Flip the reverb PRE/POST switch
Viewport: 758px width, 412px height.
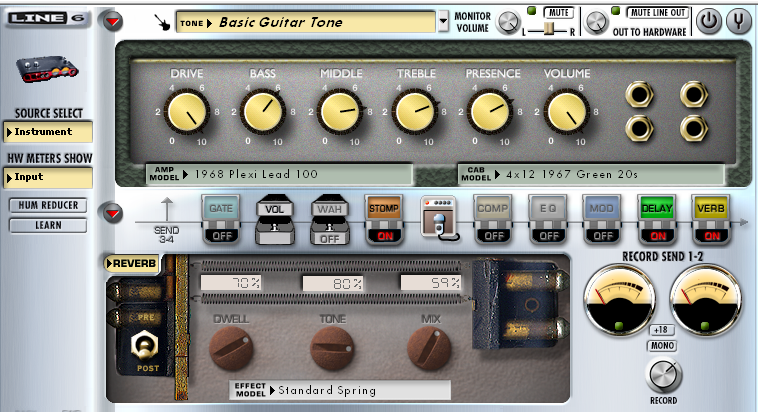(x=144, y=345)
